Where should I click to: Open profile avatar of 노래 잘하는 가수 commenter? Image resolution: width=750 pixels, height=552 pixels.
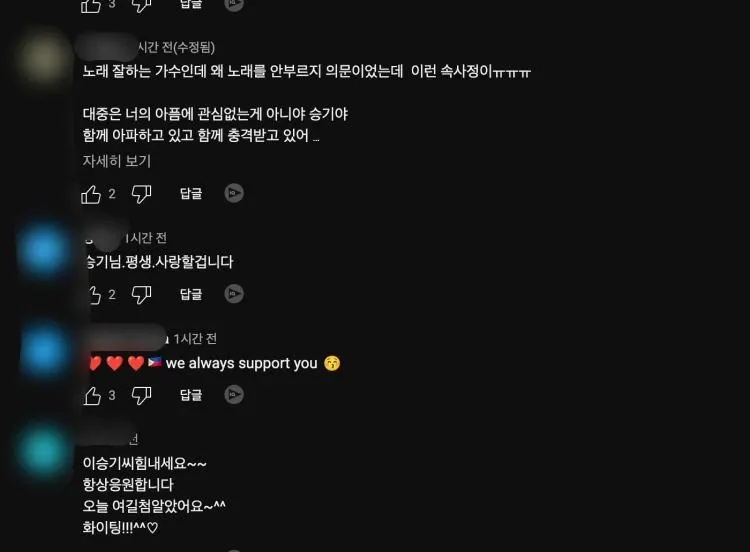(x=44, y=59)
